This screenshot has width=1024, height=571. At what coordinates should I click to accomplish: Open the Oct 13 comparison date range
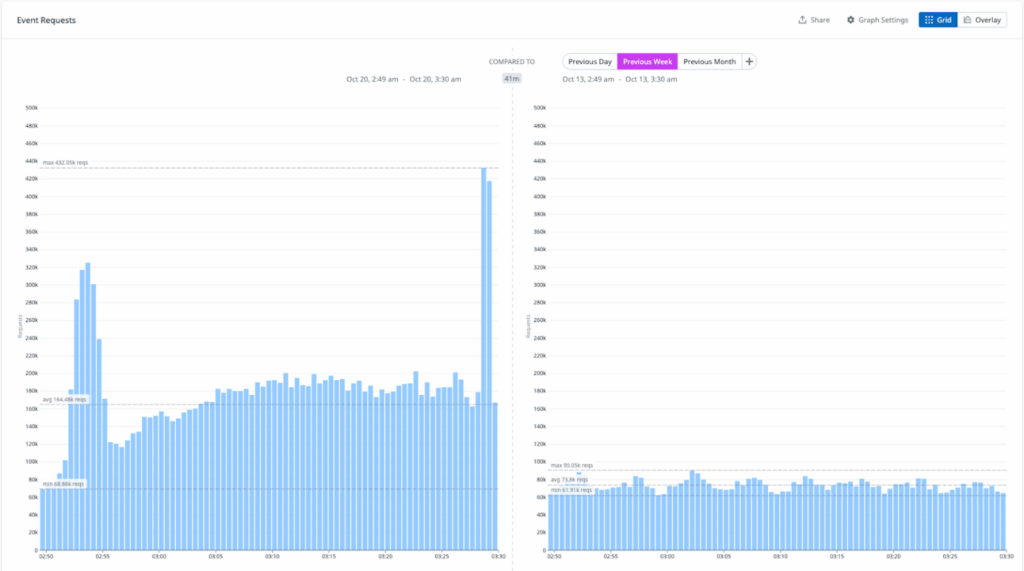(611, 79)
